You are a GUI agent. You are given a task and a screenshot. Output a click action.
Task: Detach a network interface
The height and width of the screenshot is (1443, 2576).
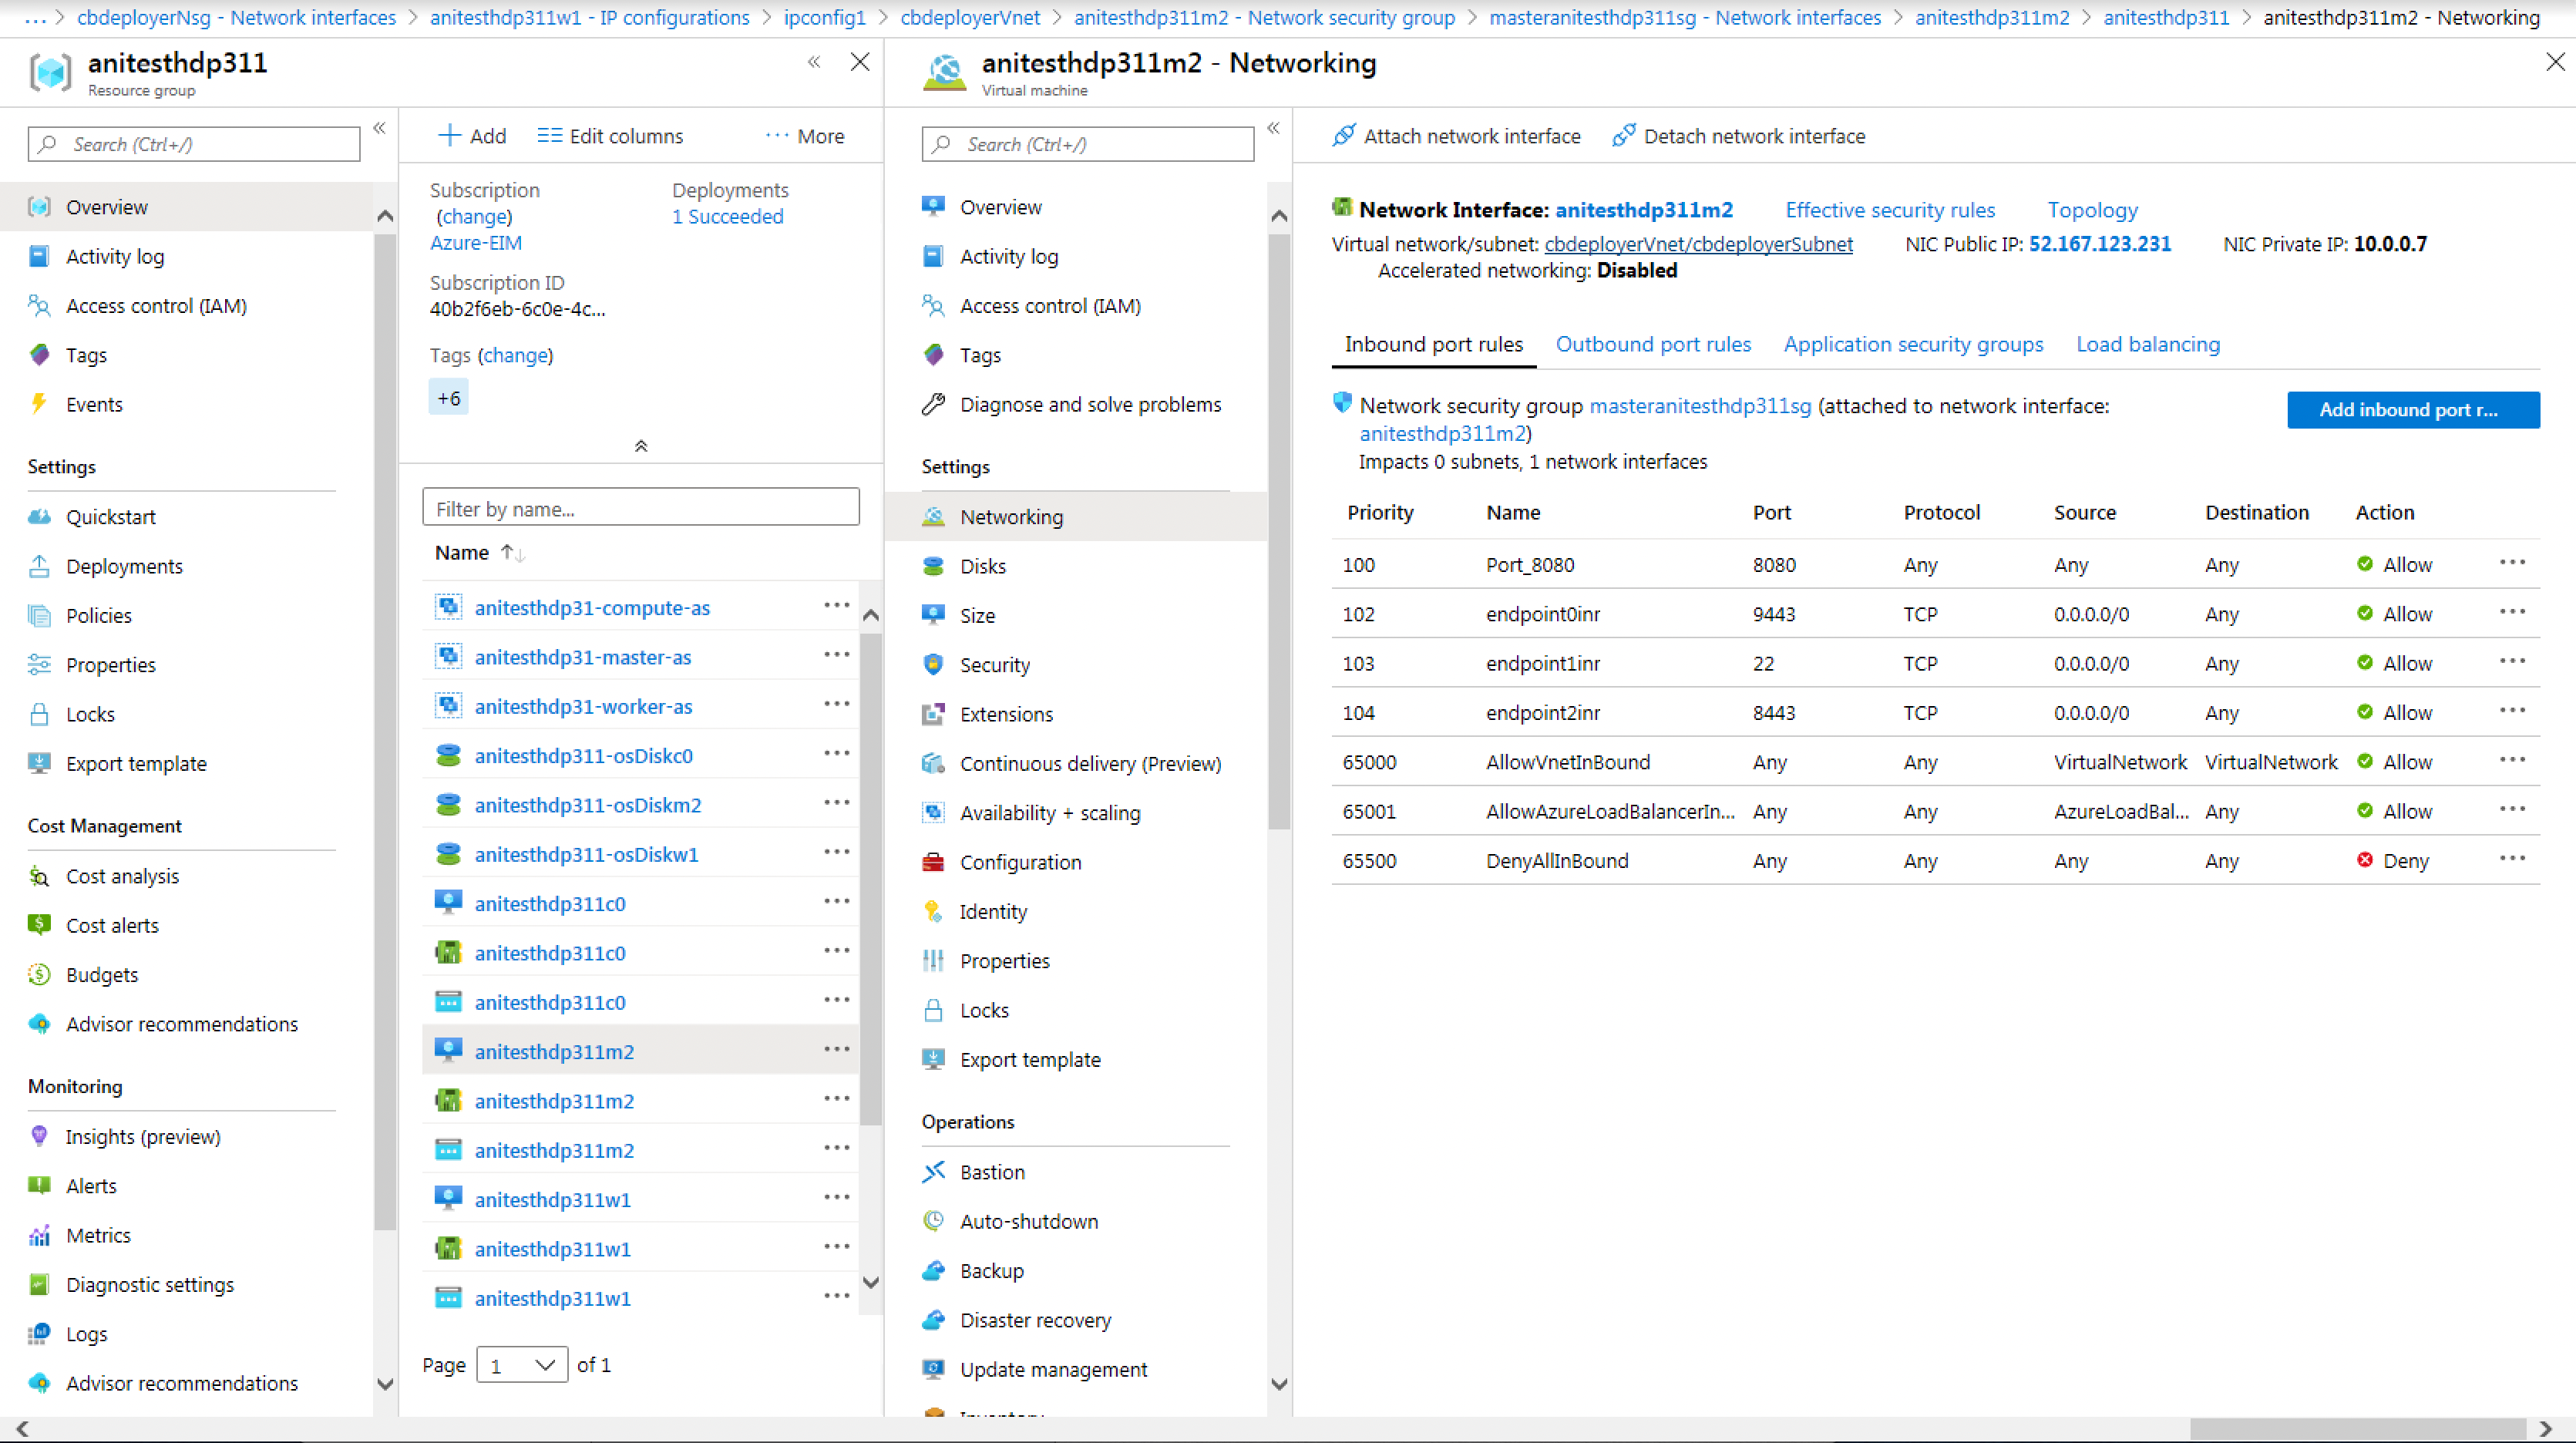click(1754, 136)
